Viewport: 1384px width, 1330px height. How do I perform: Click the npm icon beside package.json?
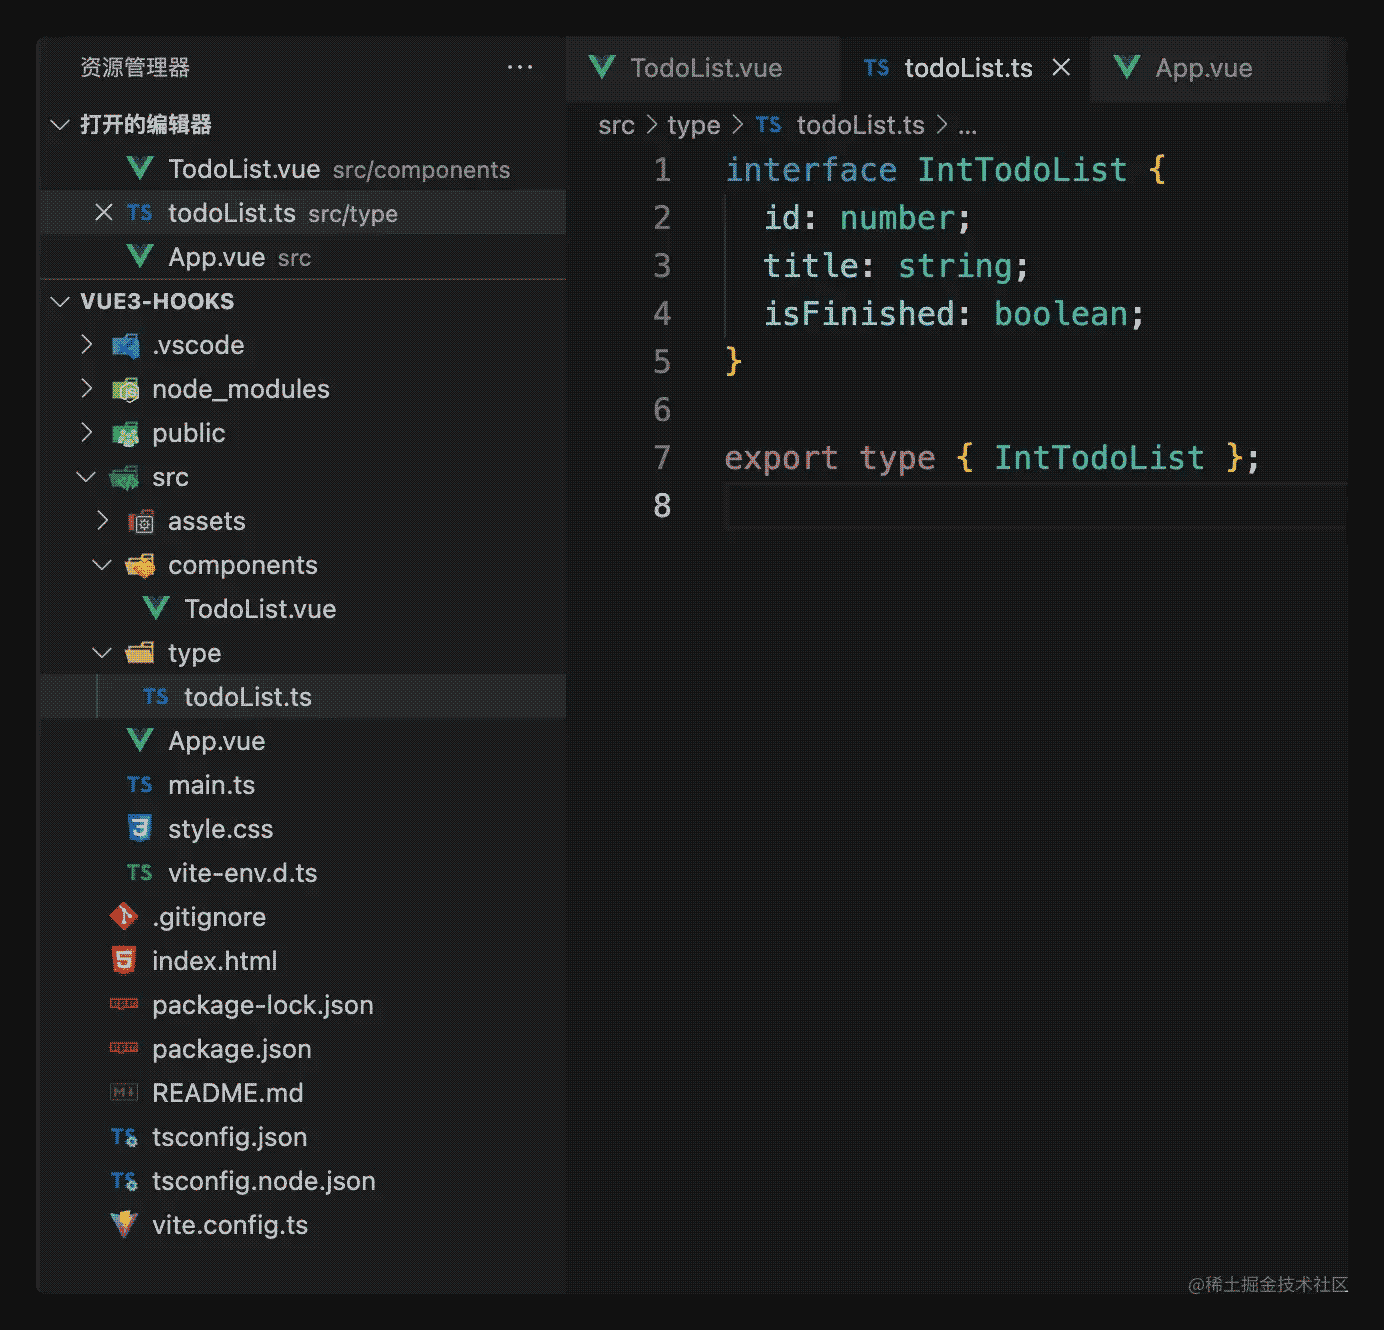click(124, 1049)
